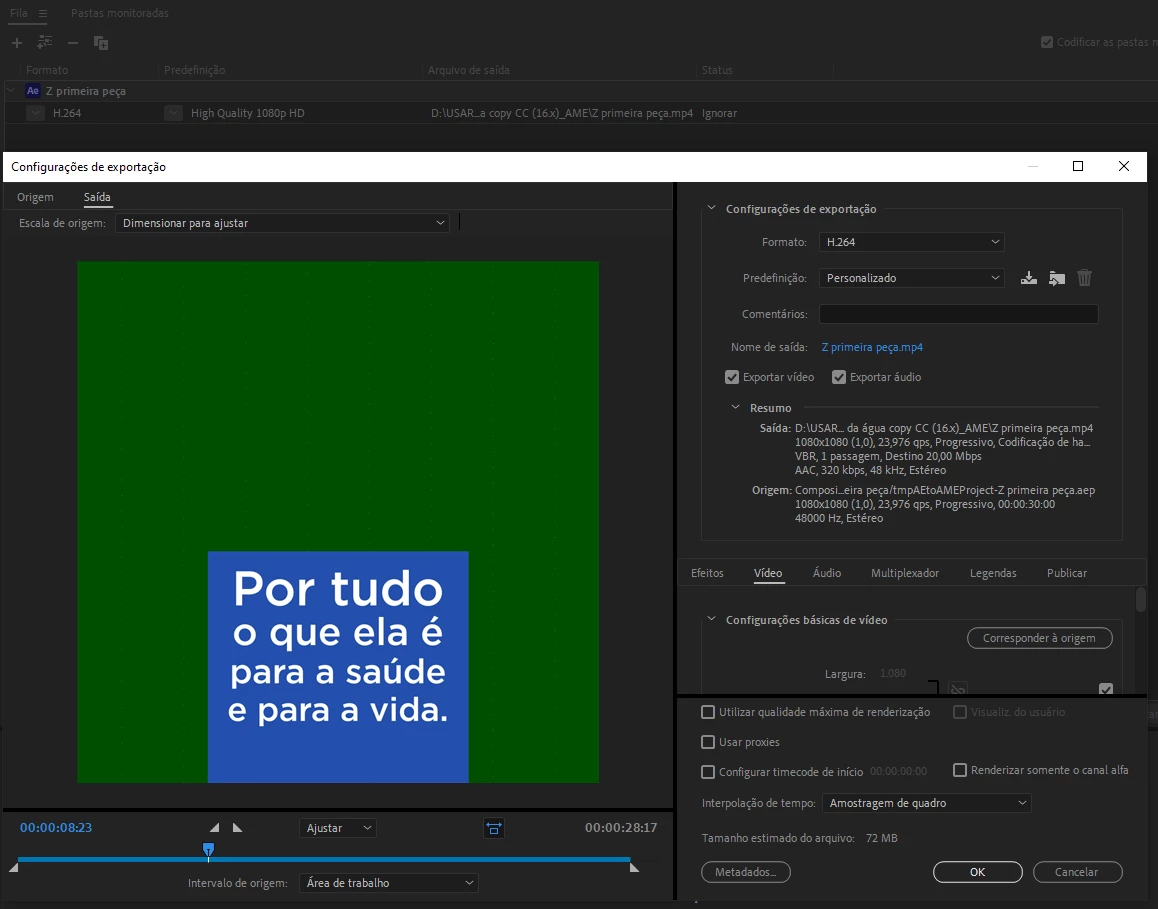Switch to the Origem tab

tap(35, 197)
